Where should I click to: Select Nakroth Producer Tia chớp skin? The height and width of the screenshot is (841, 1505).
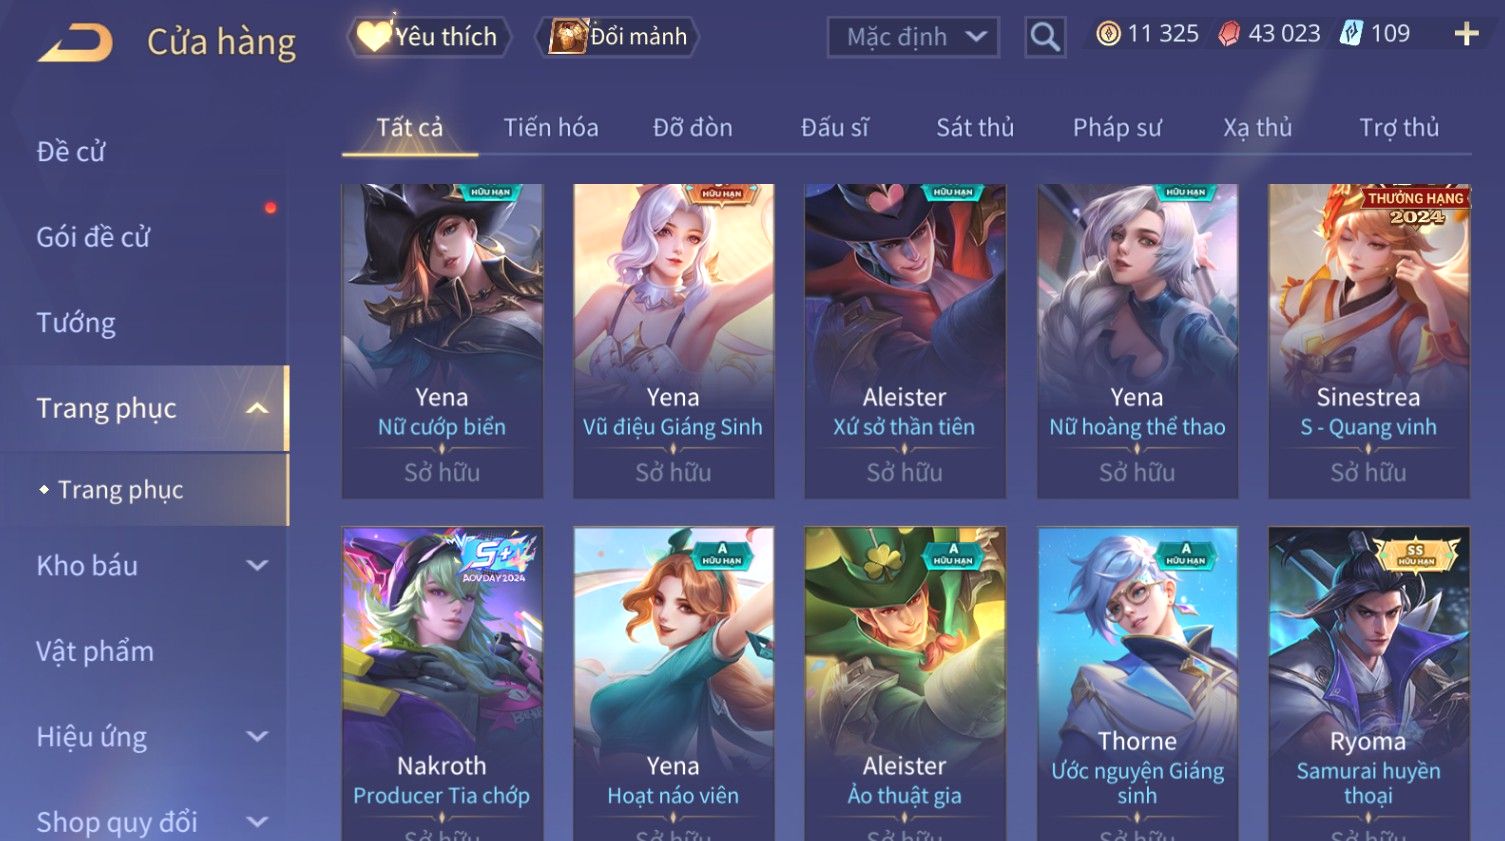click(x=442, y=684)
